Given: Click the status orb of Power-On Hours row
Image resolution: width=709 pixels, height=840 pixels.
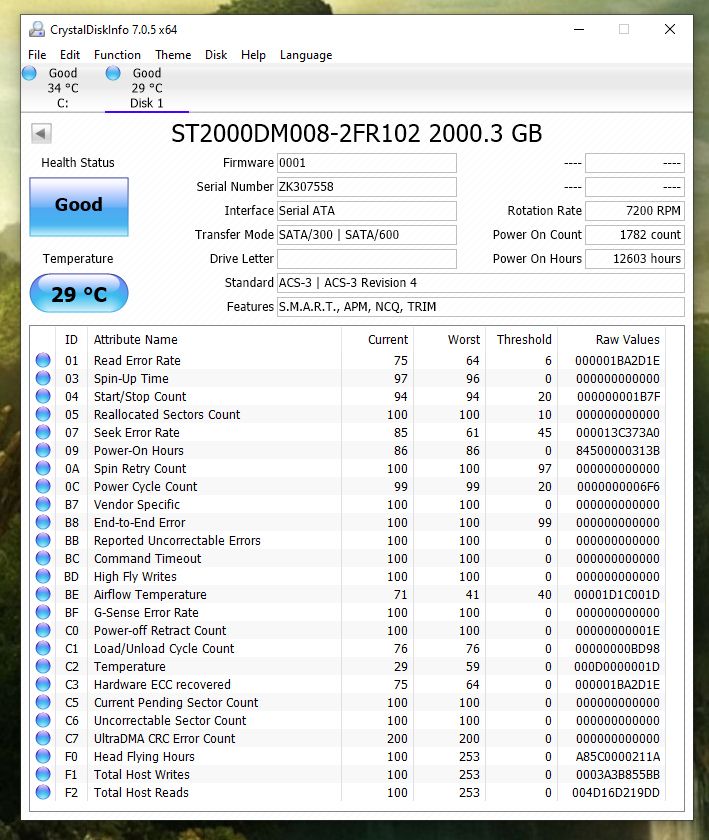Looking at the screenshot, I should 43,451.
